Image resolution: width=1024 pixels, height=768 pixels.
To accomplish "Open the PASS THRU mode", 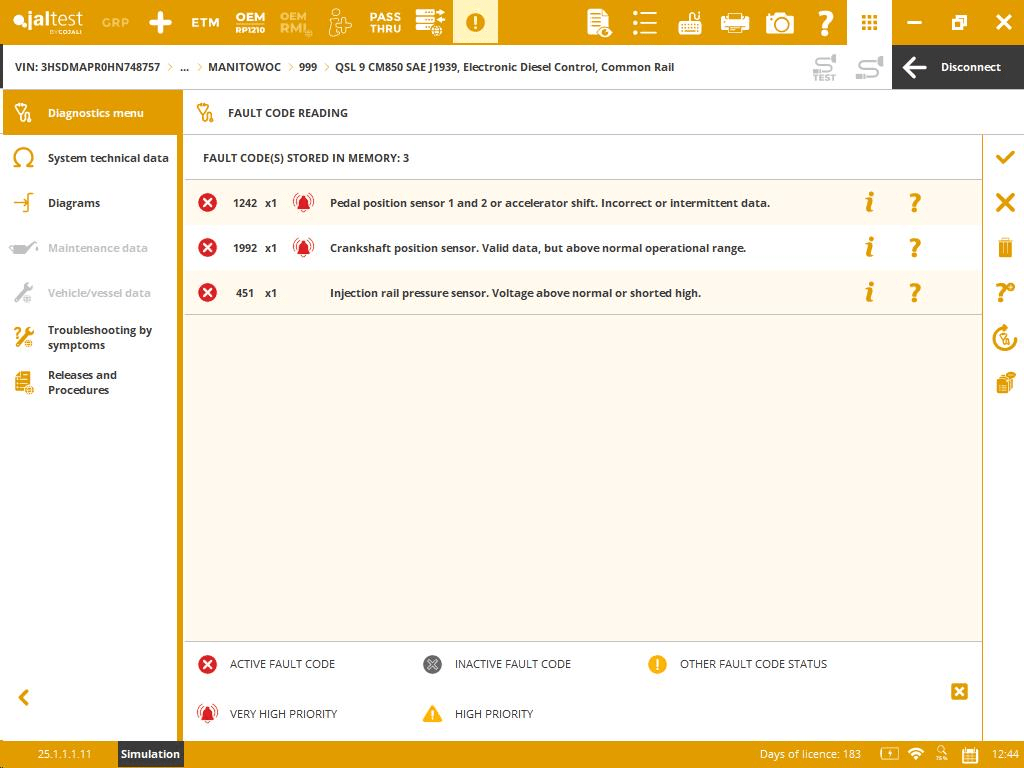I will tap(385, 22).
